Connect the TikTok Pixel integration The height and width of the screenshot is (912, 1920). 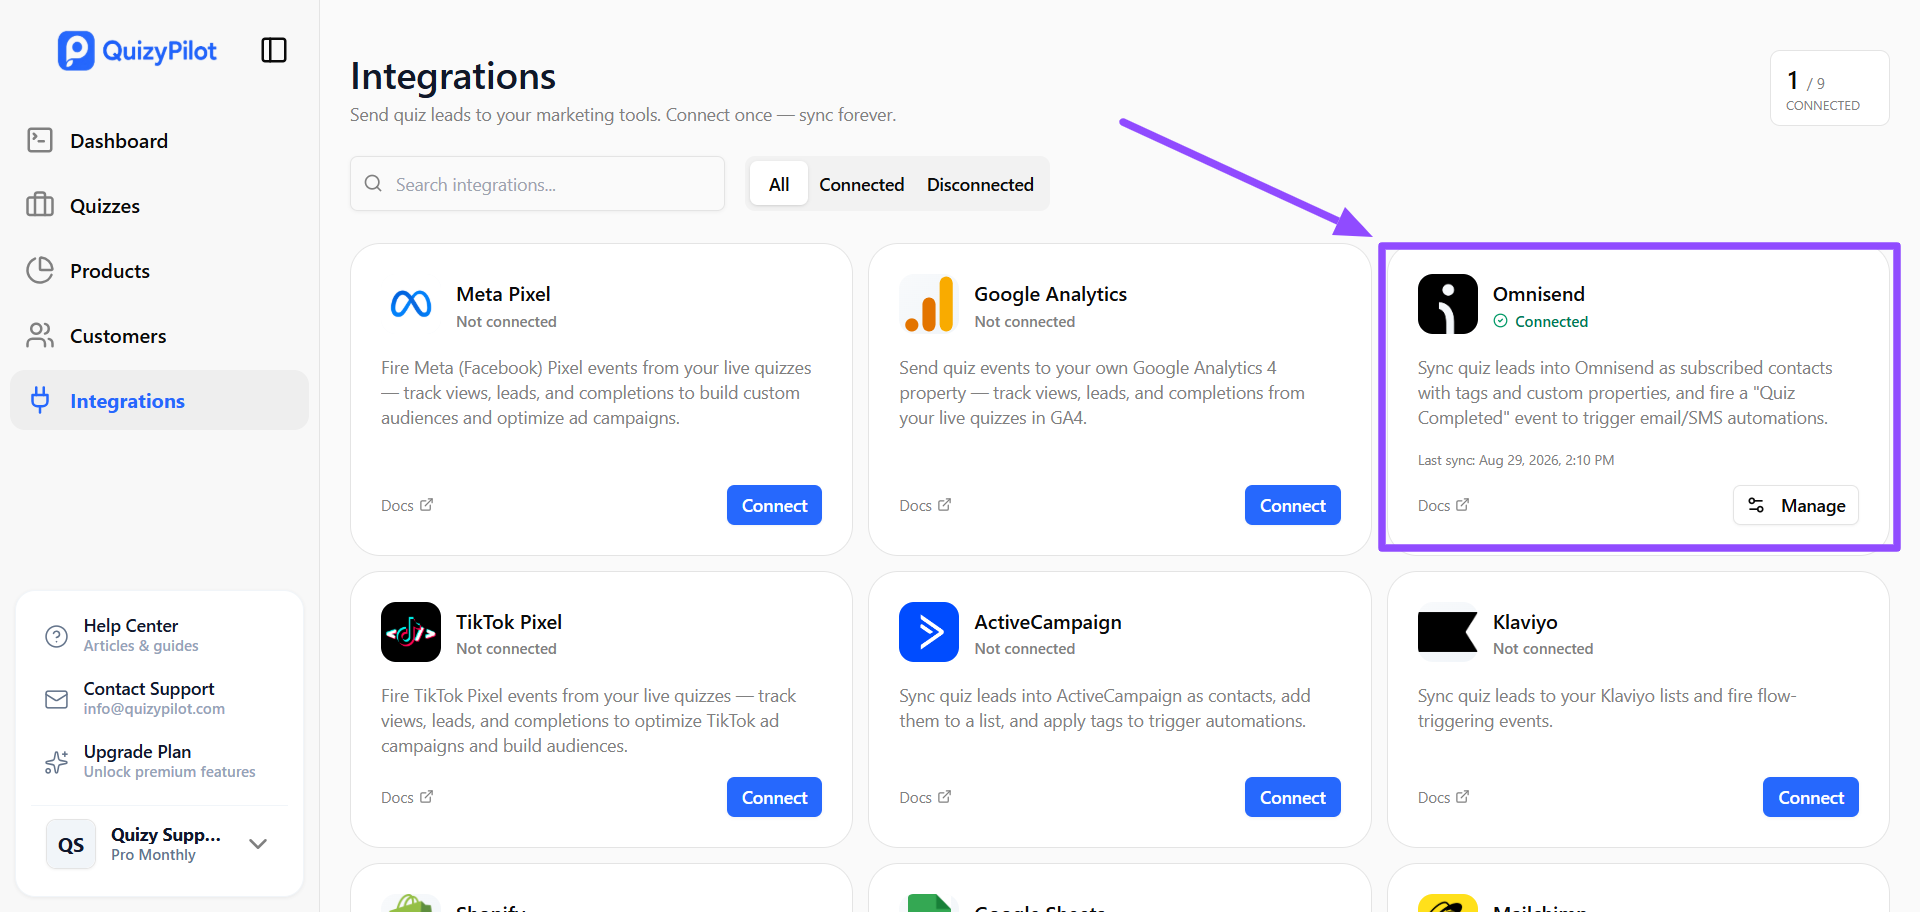coord(774,797)
